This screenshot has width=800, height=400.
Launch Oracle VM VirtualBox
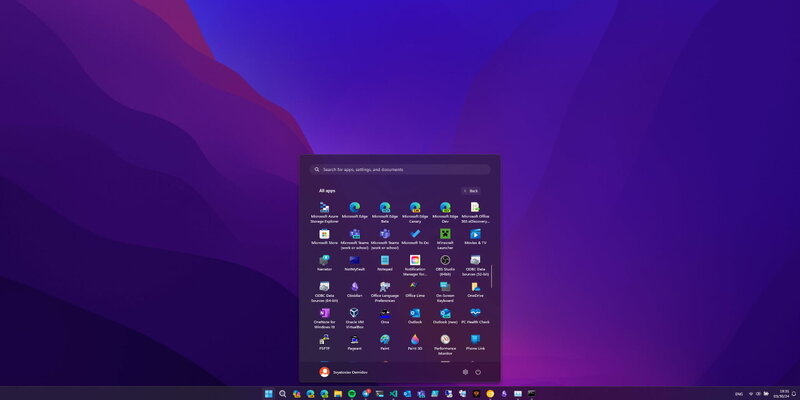point(355,318)
